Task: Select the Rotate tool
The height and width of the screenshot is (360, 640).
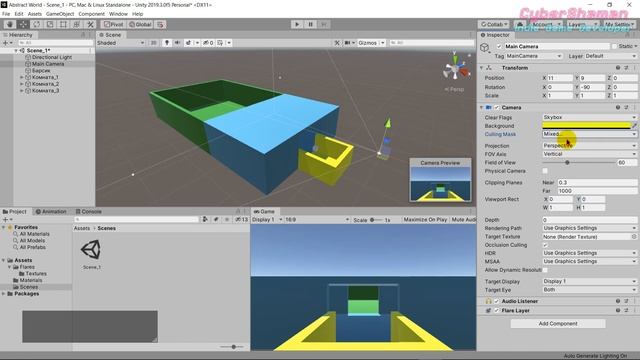Action: coord(36,24)
